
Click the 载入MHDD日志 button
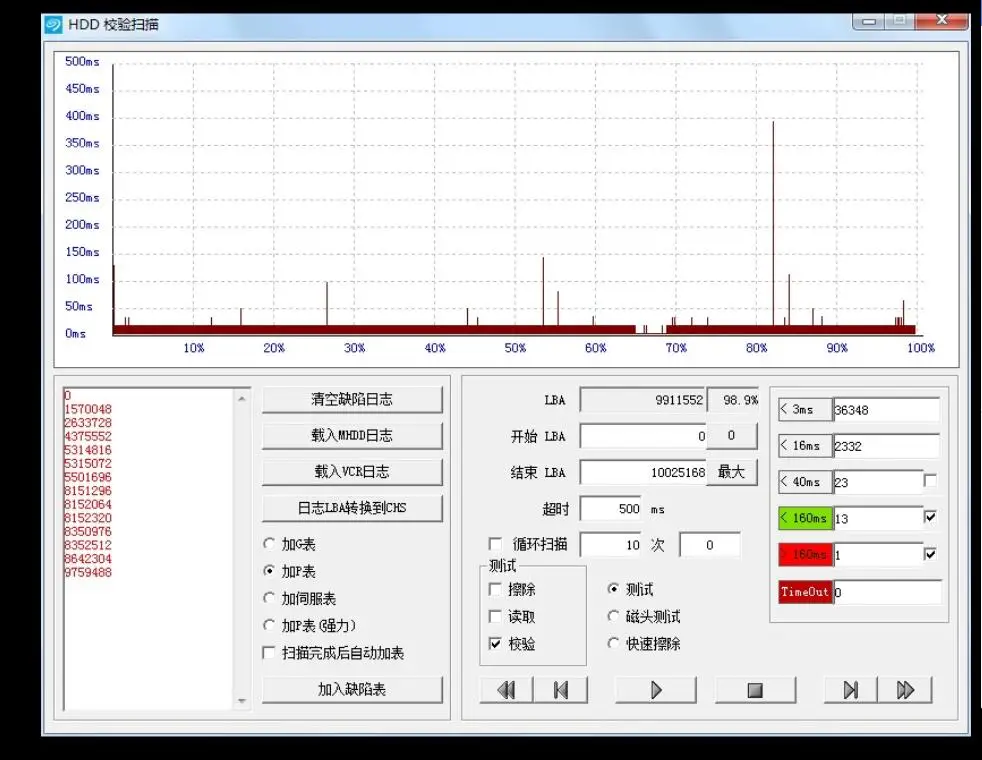click(352, 436)
